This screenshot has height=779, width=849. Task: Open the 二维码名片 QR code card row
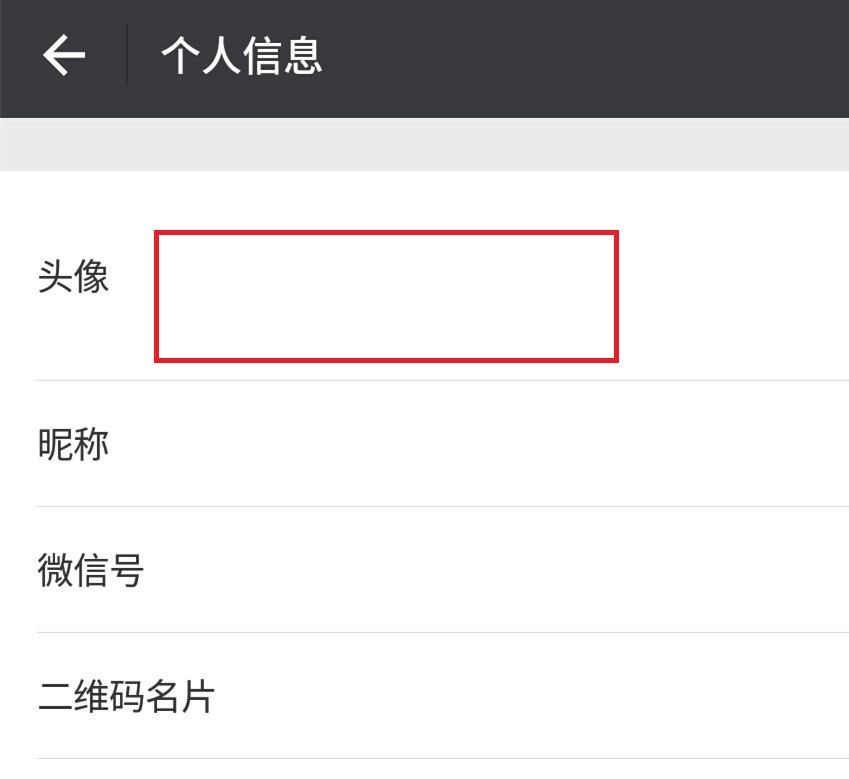424,696
